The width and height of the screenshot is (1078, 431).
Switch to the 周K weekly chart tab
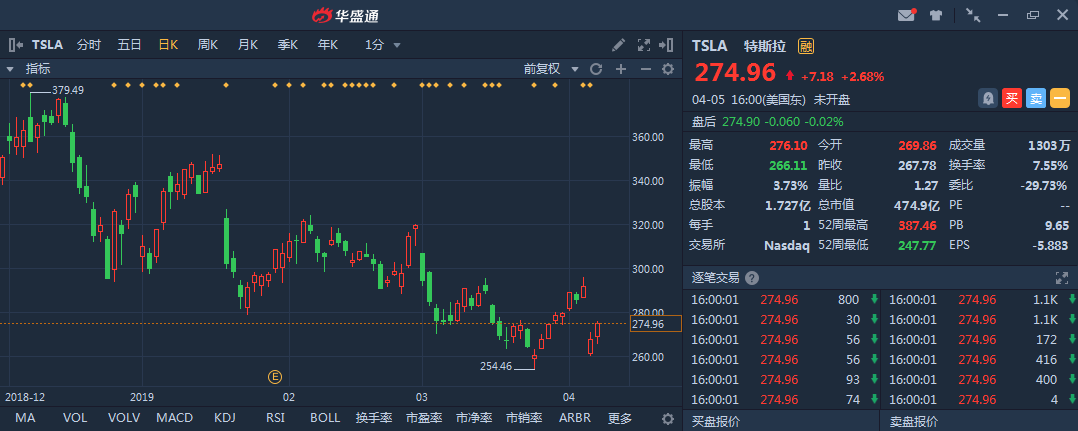pos(208,45)
